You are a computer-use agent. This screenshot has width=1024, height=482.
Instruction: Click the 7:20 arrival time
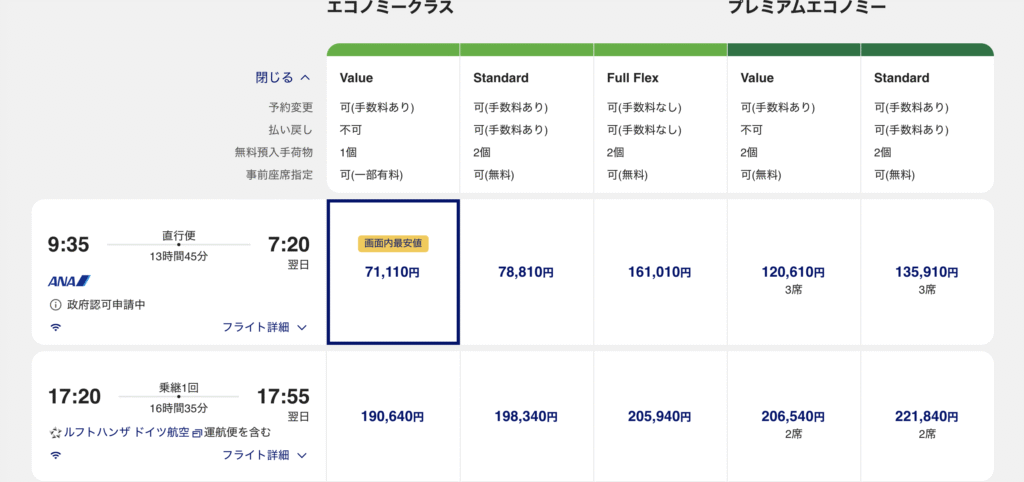point(289,245)
